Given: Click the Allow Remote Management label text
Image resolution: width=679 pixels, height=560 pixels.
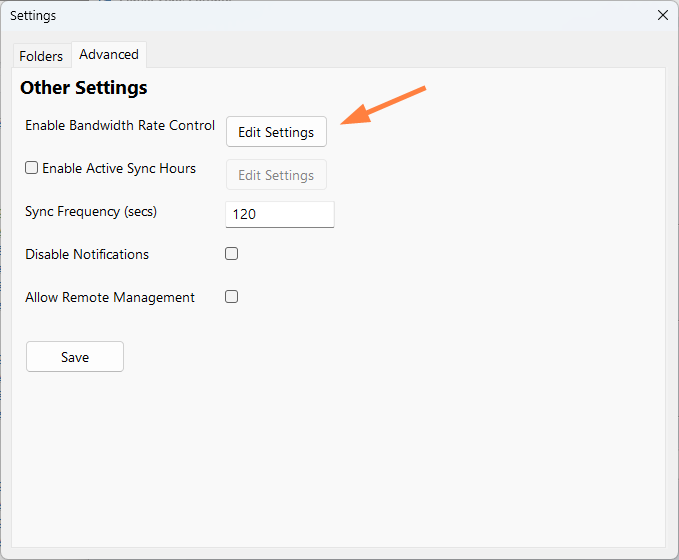Looking at the screenshot, I should 110,298.
